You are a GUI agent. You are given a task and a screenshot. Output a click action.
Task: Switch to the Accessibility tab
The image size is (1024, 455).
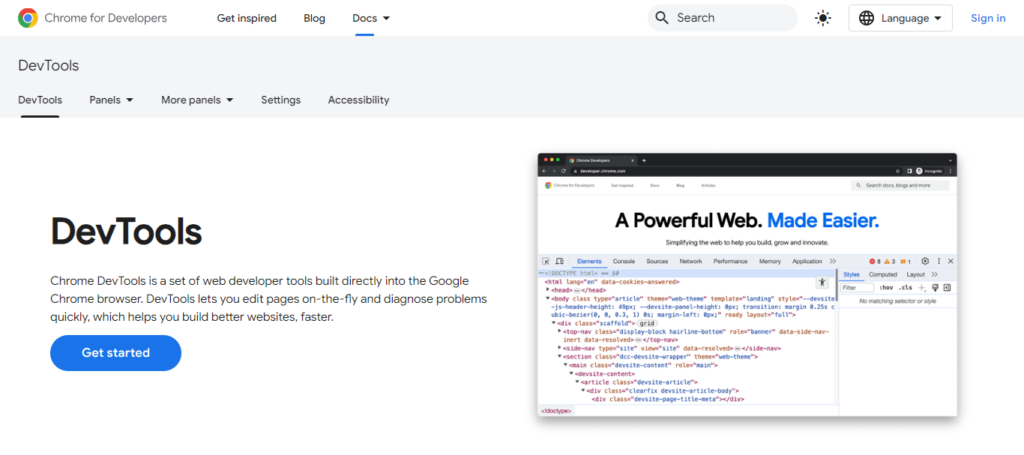358,100
